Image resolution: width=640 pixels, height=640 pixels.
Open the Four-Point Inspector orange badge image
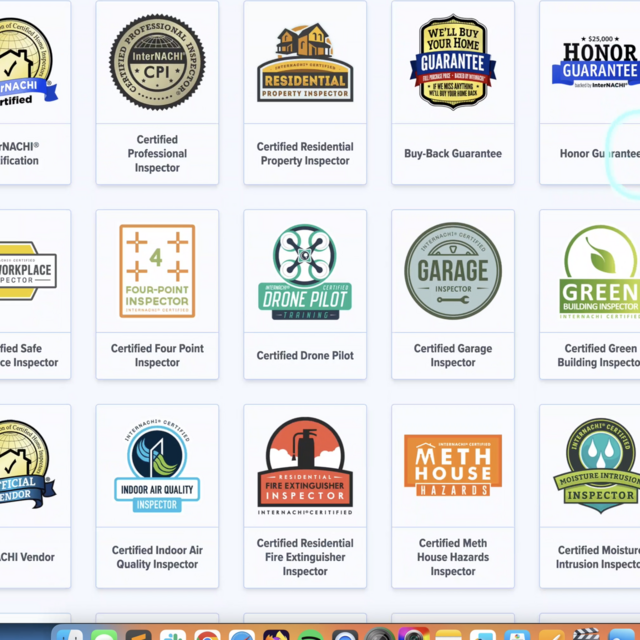click(157, 270)
